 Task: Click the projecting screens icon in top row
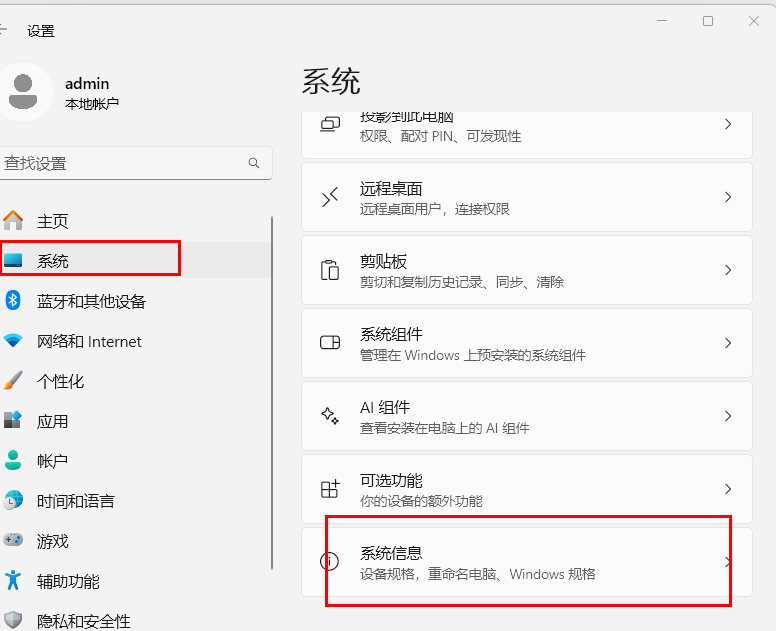coord(330,124)
